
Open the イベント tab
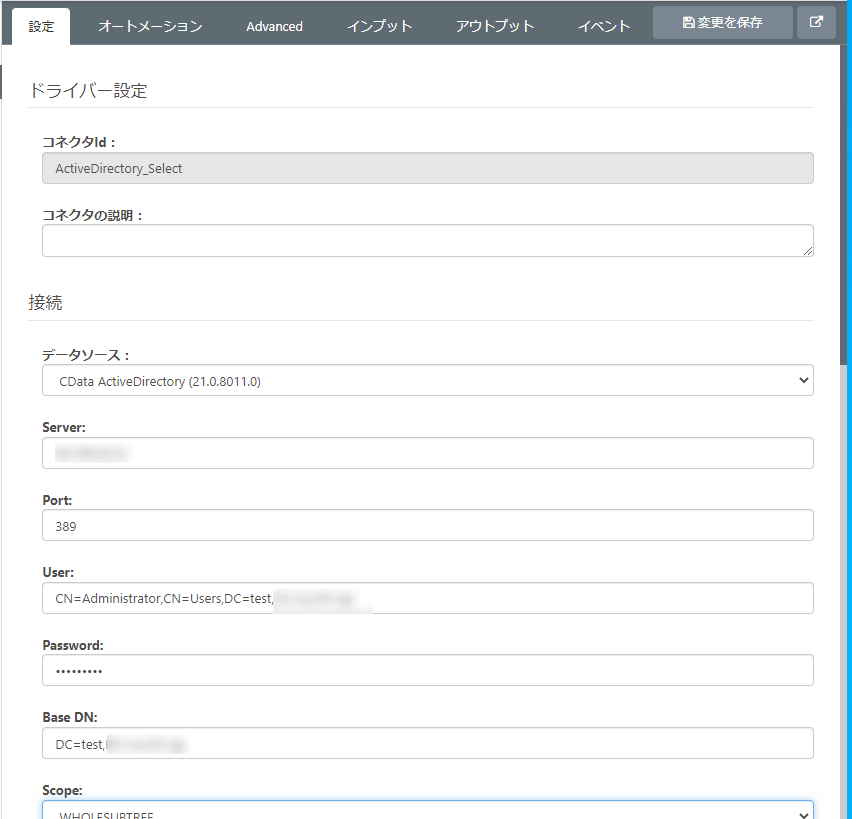pos(604,27)
